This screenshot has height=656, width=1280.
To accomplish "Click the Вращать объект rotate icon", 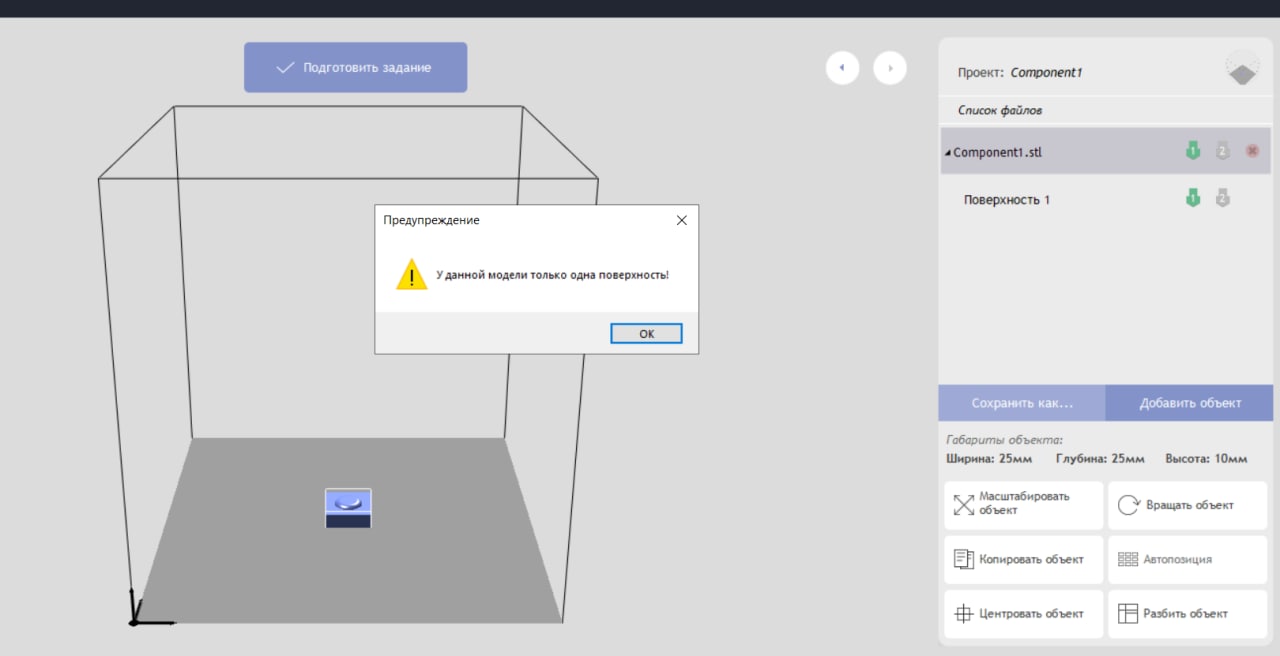I will [x=1128, y=505].
